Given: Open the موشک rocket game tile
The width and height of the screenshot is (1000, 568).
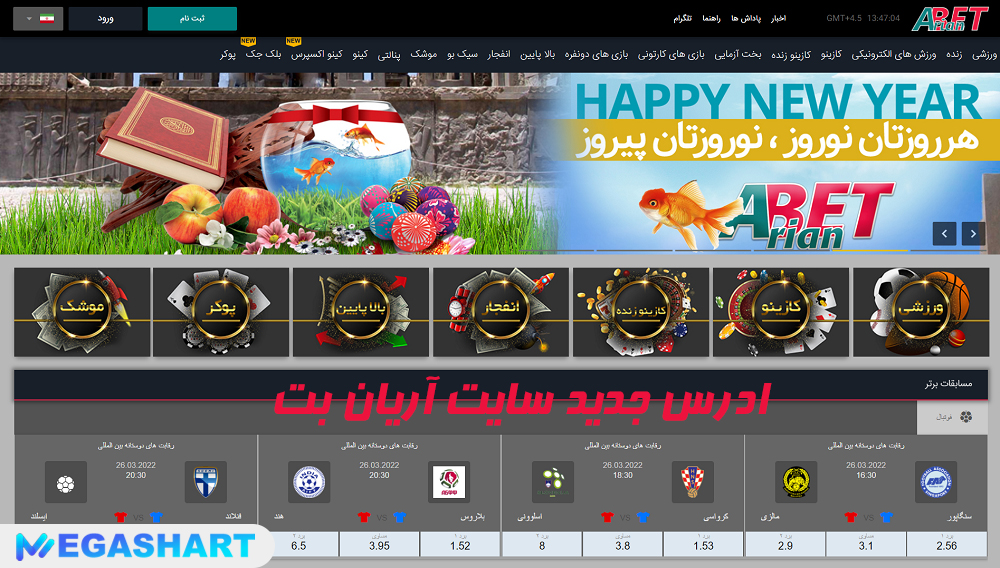Looking at the screenshot, I should point(82,312).
